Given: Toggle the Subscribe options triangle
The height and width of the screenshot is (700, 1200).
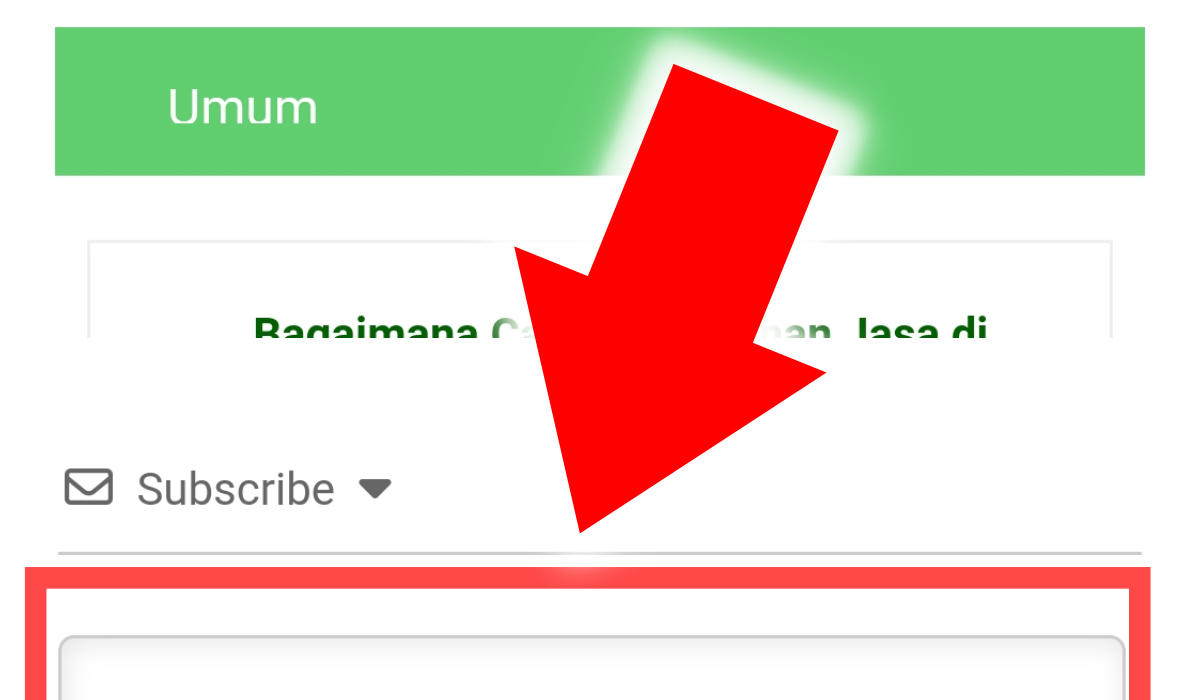Looking at the screenshot, I should tap(375, 489).
